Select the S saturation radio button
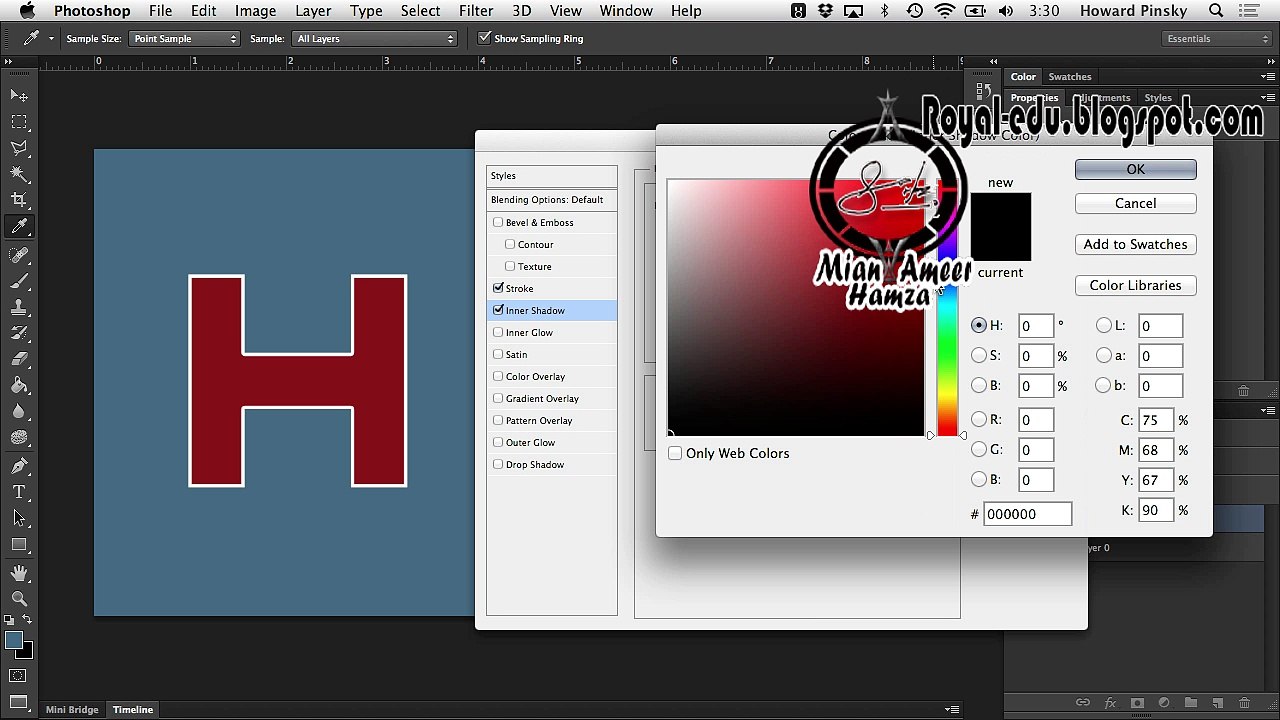Viewport: 1280px width, 720px height. 979,355
